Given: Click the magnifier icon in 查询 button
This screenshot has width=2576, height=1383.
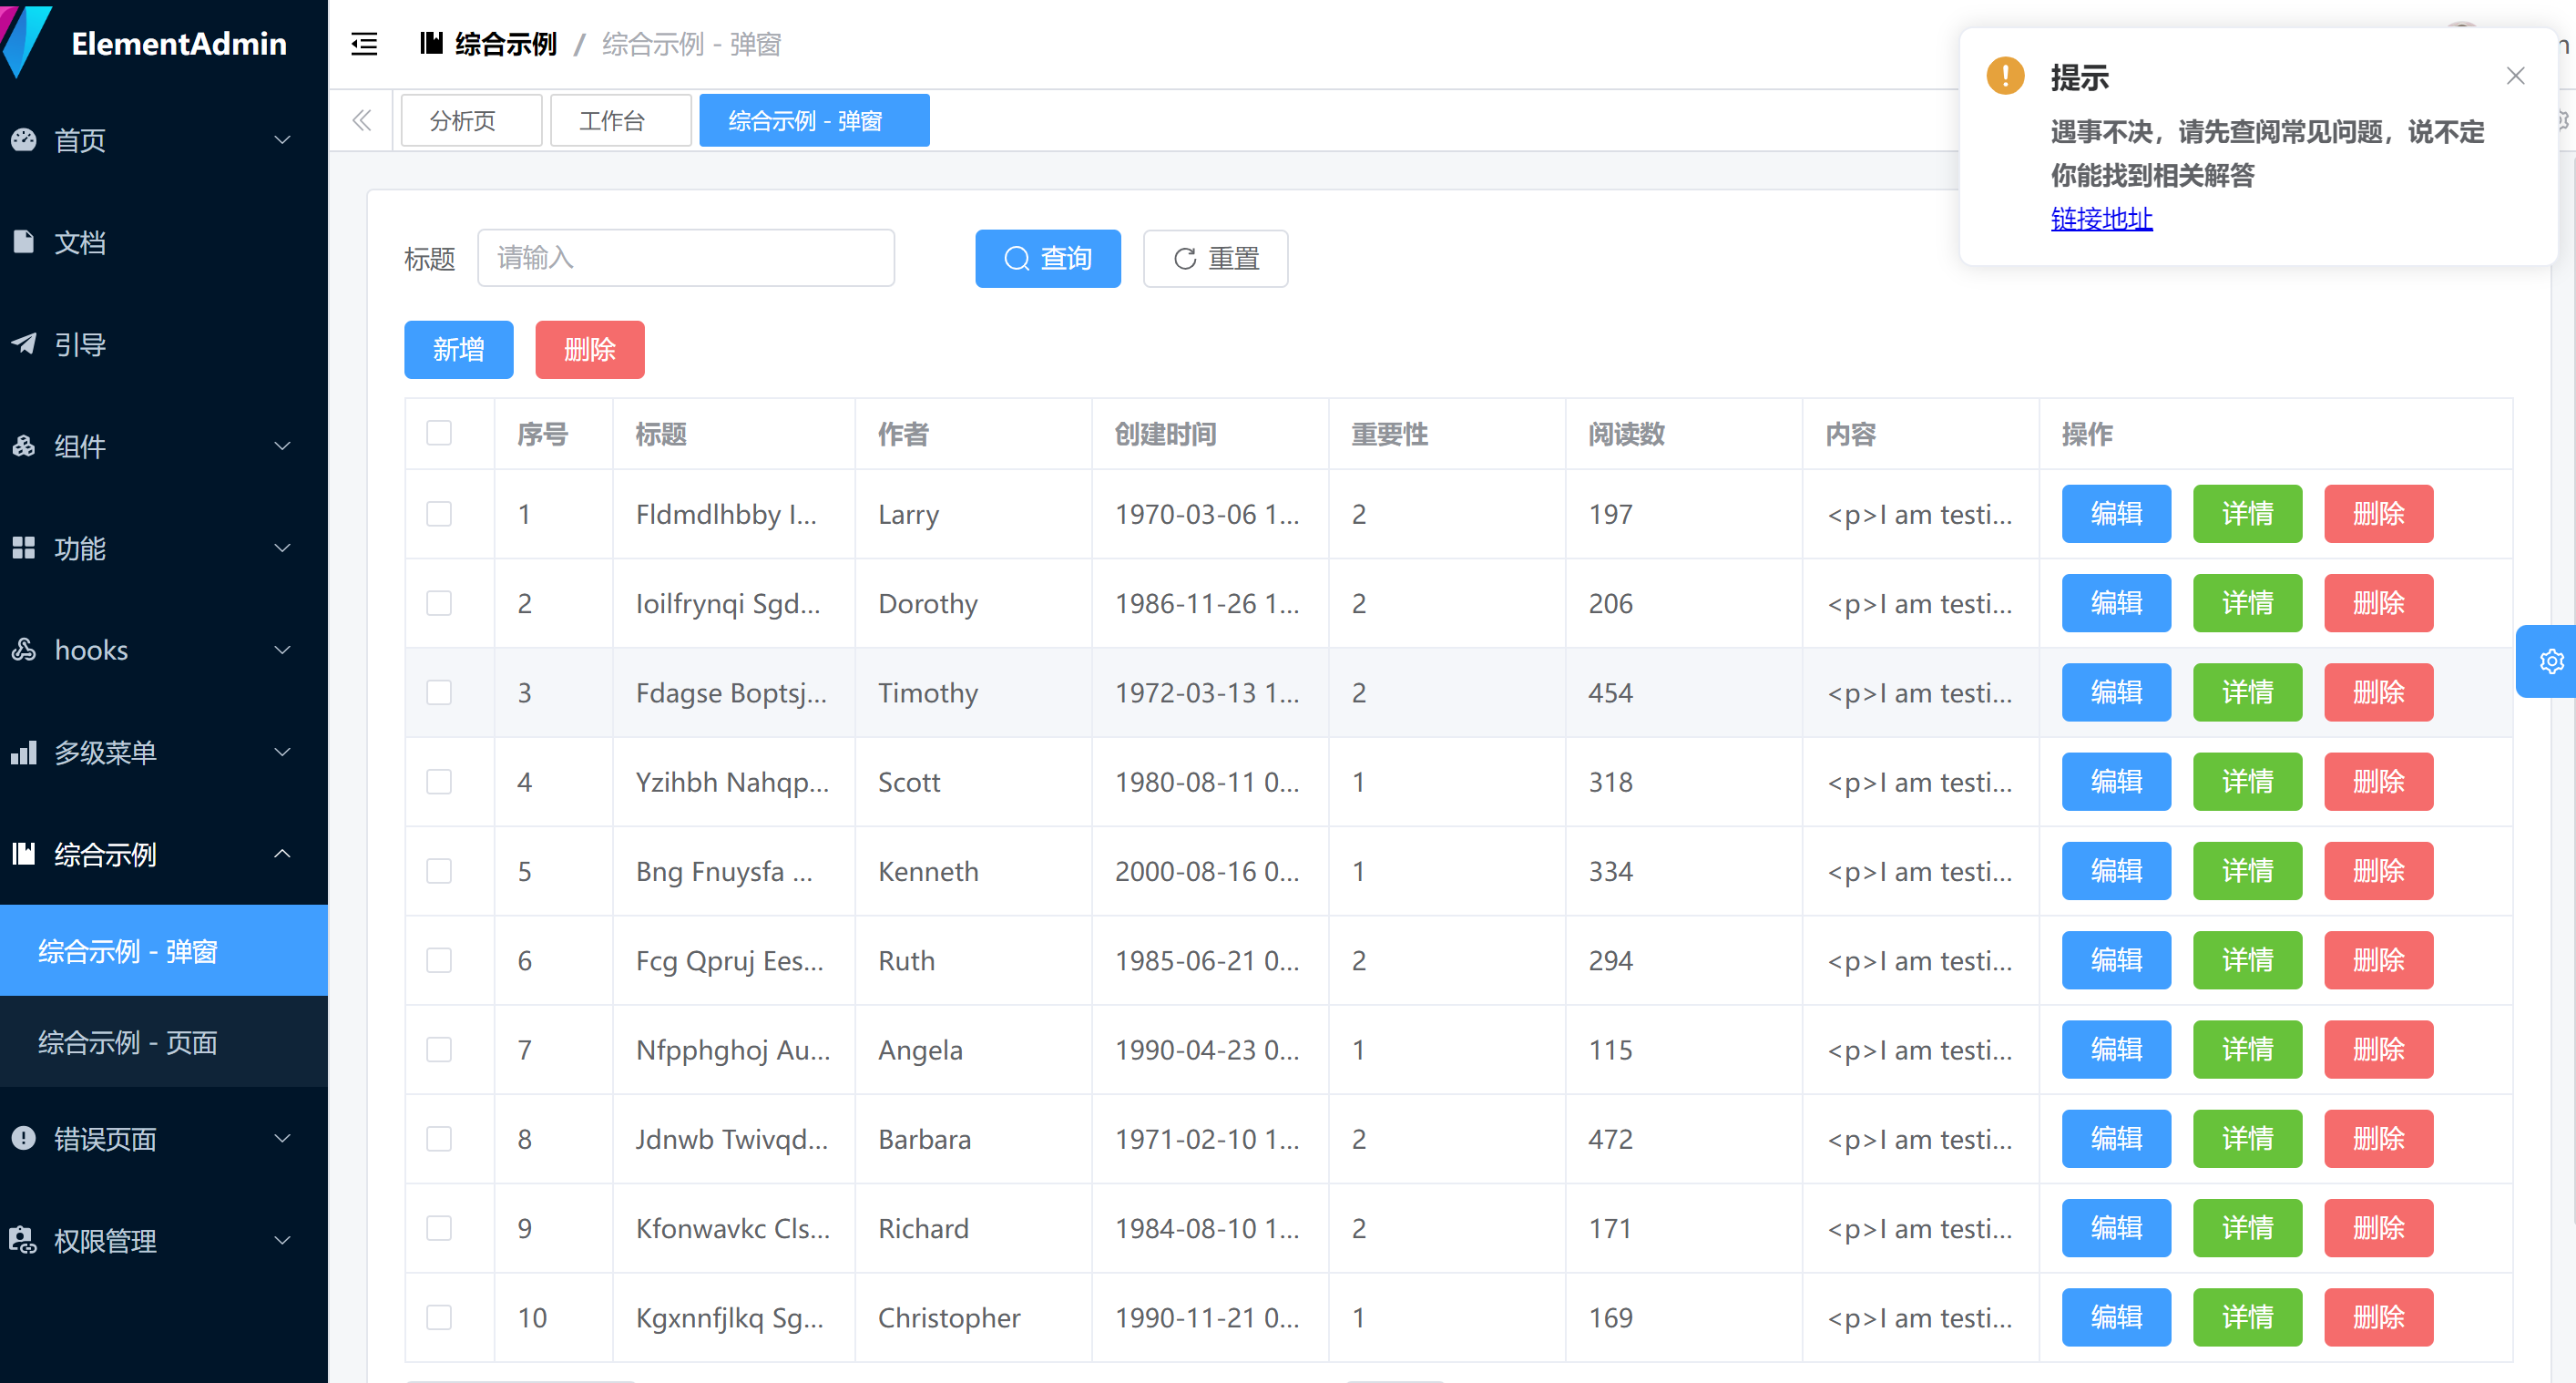Looking at the screenshot, I should [1017, 259].
